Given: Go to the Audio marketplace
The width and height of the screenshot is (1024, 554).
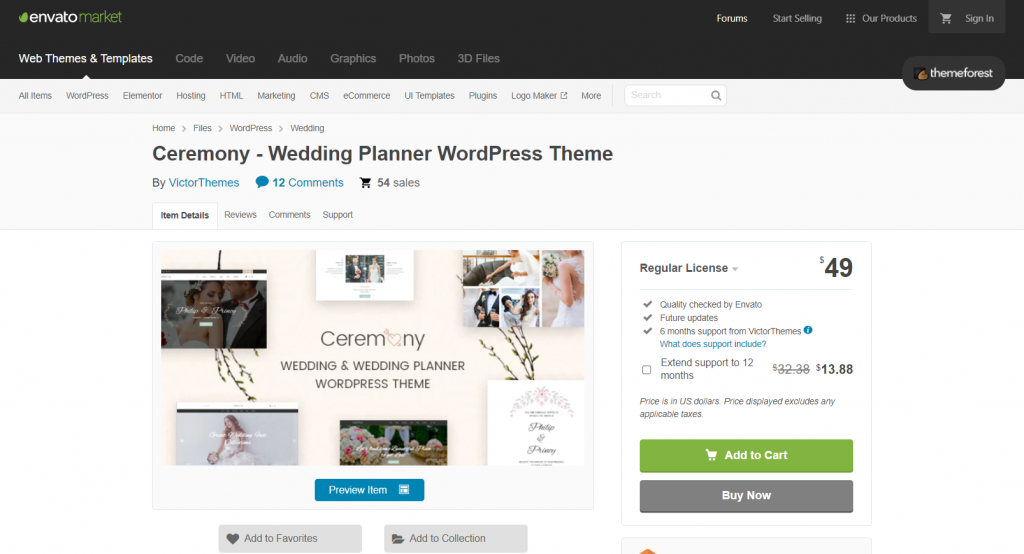Looking at the screenshot, I should point(293,59).
